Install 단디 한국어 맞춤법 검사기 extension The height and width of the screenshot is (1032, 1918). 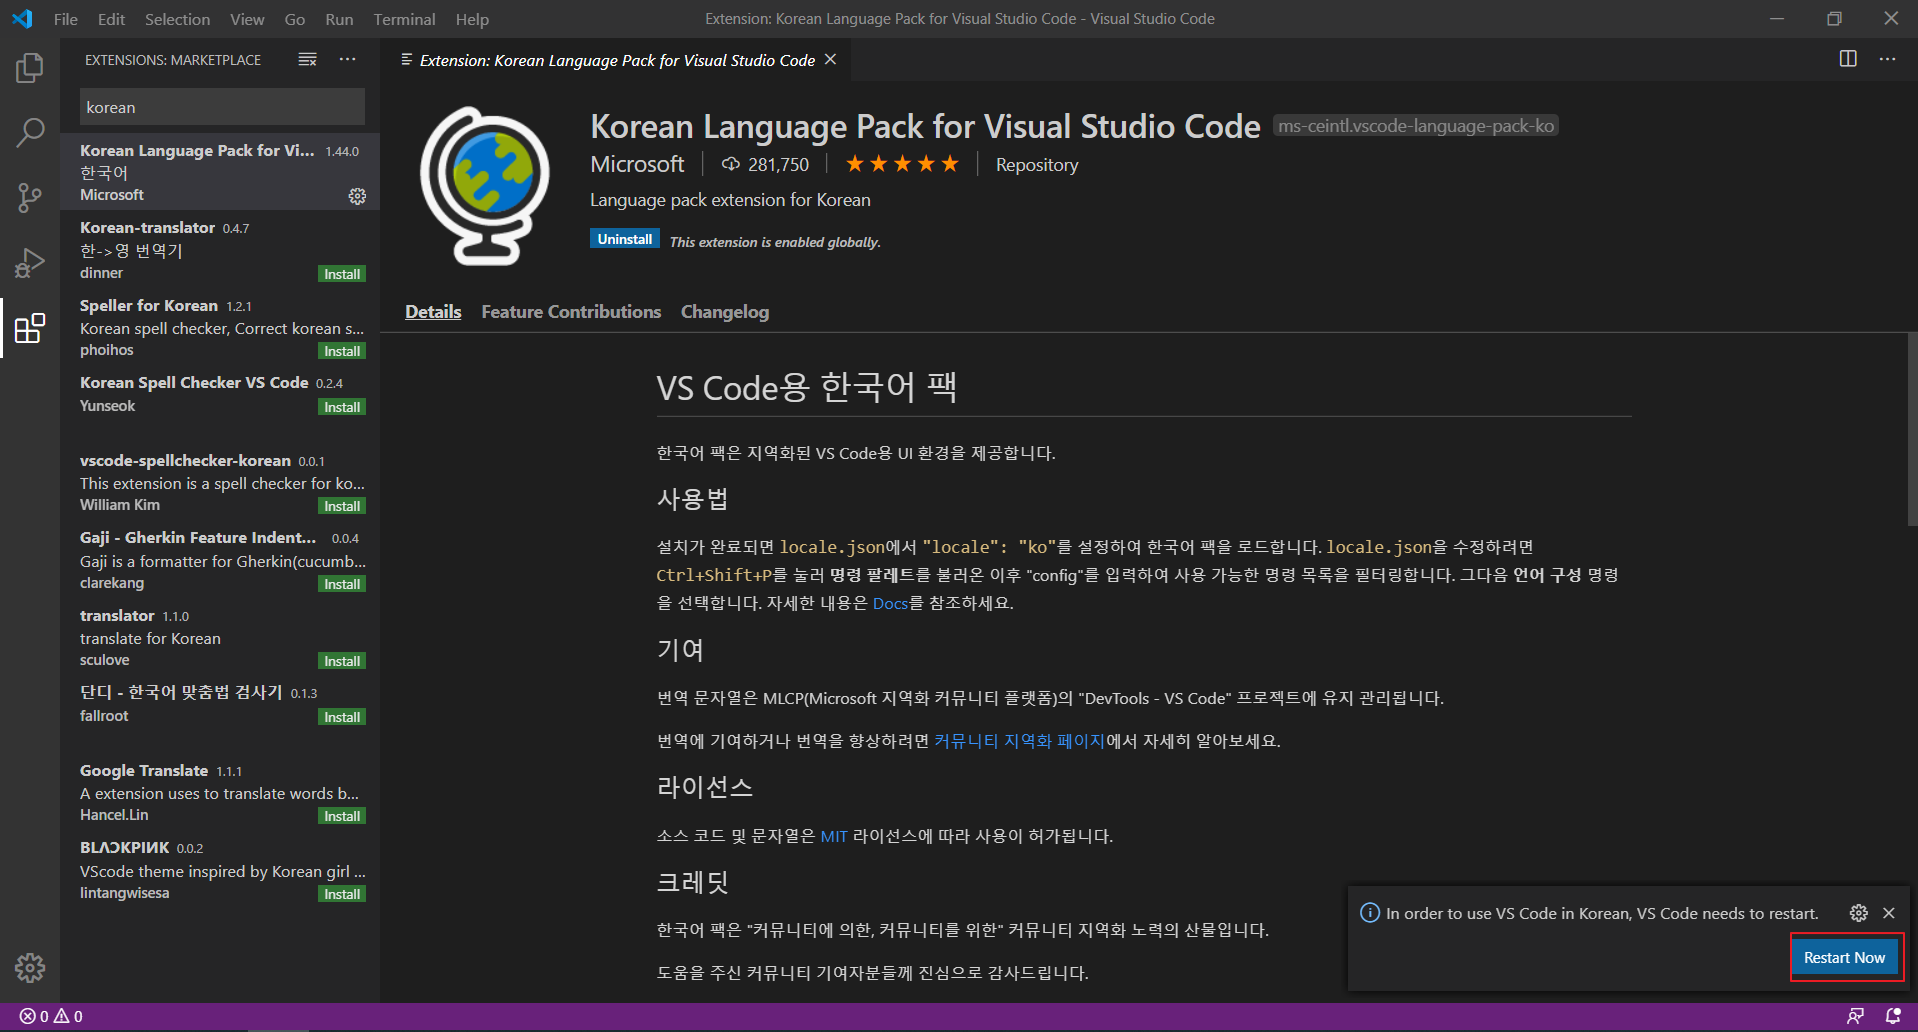(x=342, y=717)
